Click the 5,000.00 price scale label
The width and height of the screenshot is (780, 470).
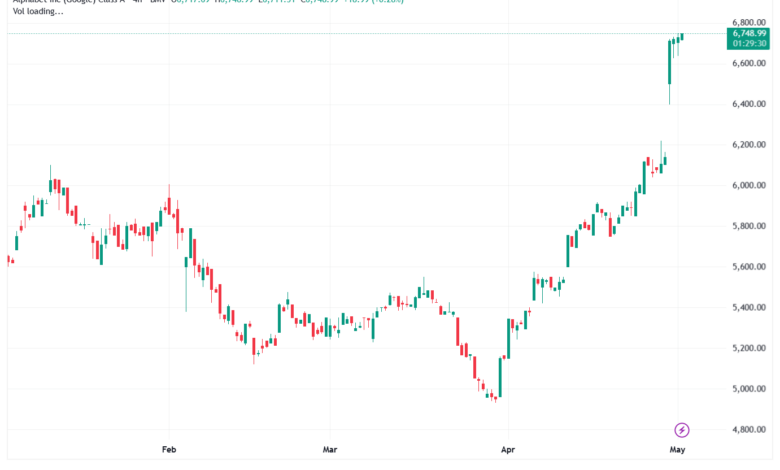pos(749,389)
